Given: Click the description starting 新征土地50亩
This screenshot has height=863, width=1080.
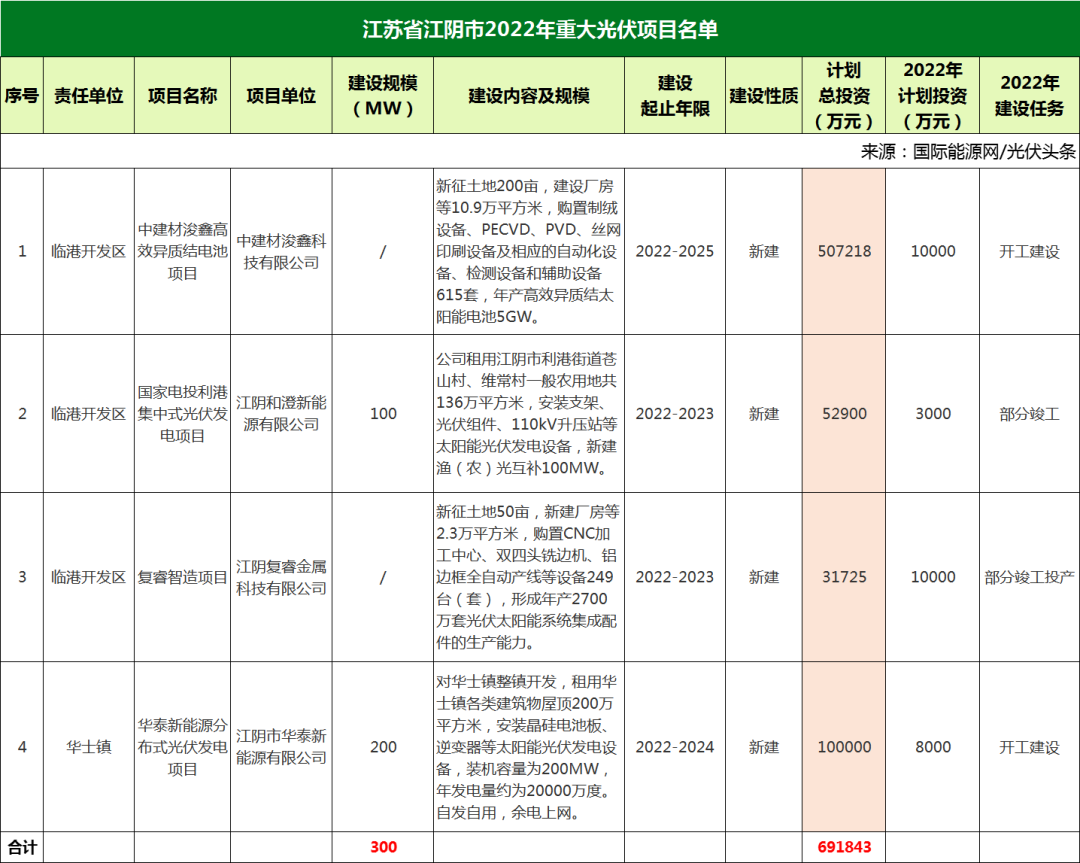Looking at the screenshot, I should click(528, 577).
